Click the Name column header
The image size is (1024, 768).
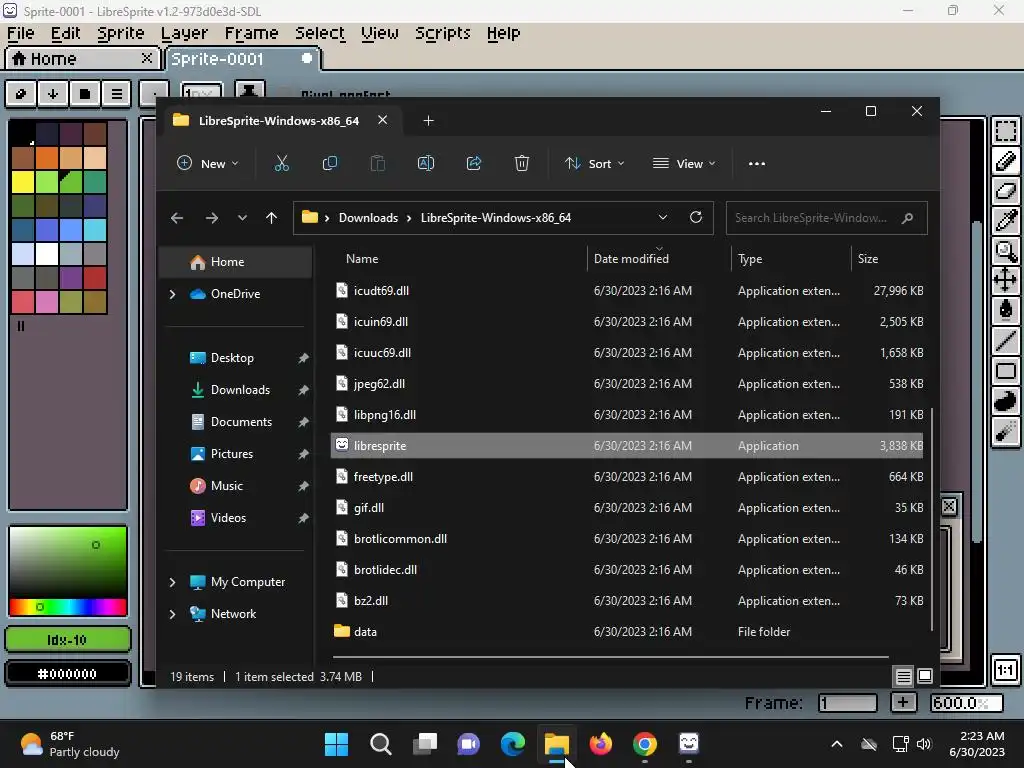(362, 259)
